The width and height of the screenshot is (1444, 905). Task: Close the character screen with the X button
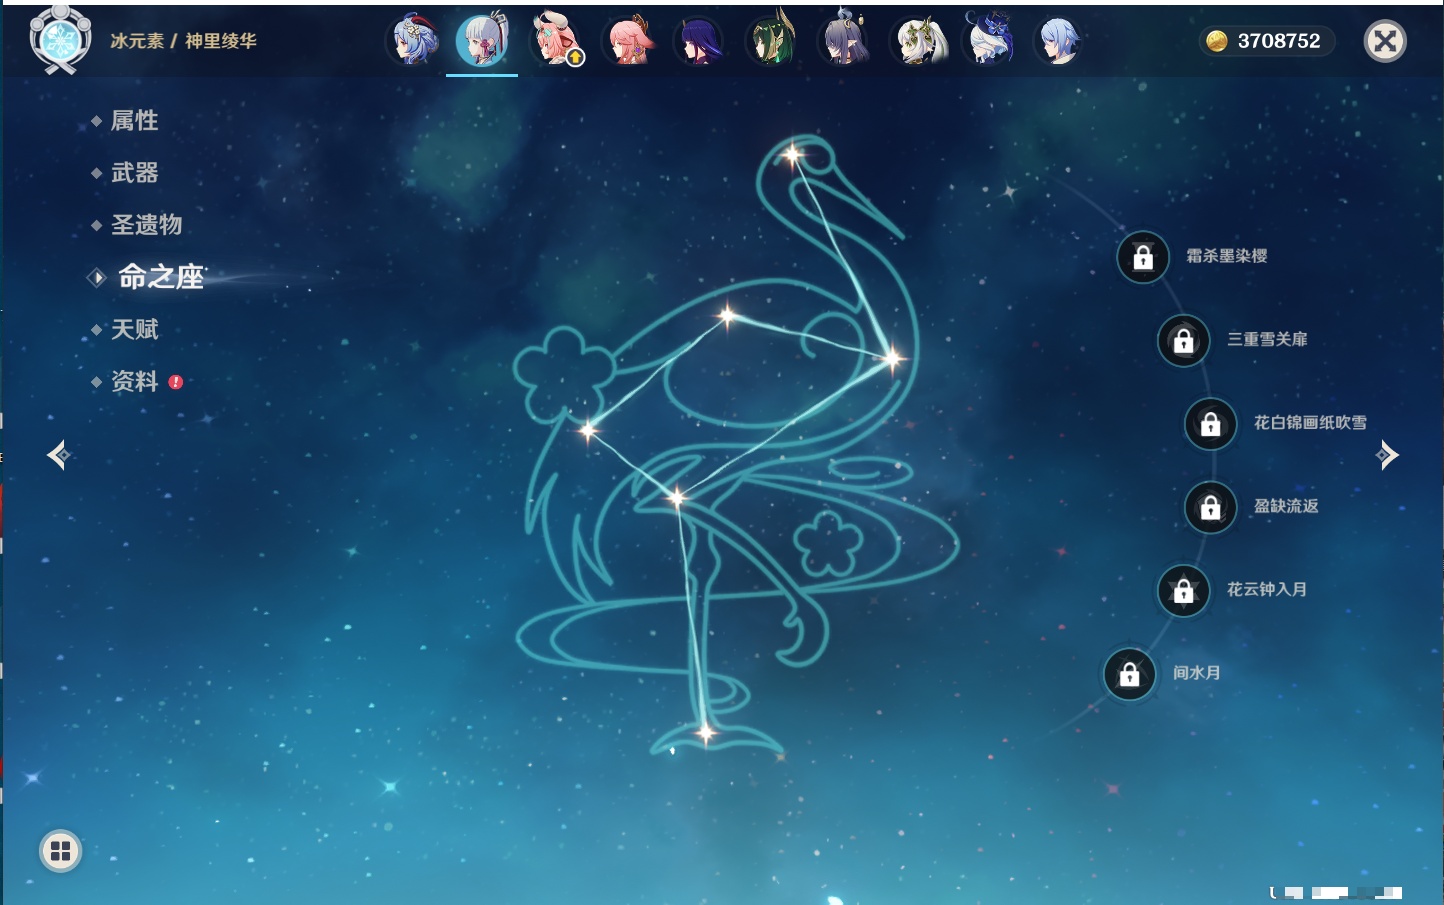coord(1385,41)
